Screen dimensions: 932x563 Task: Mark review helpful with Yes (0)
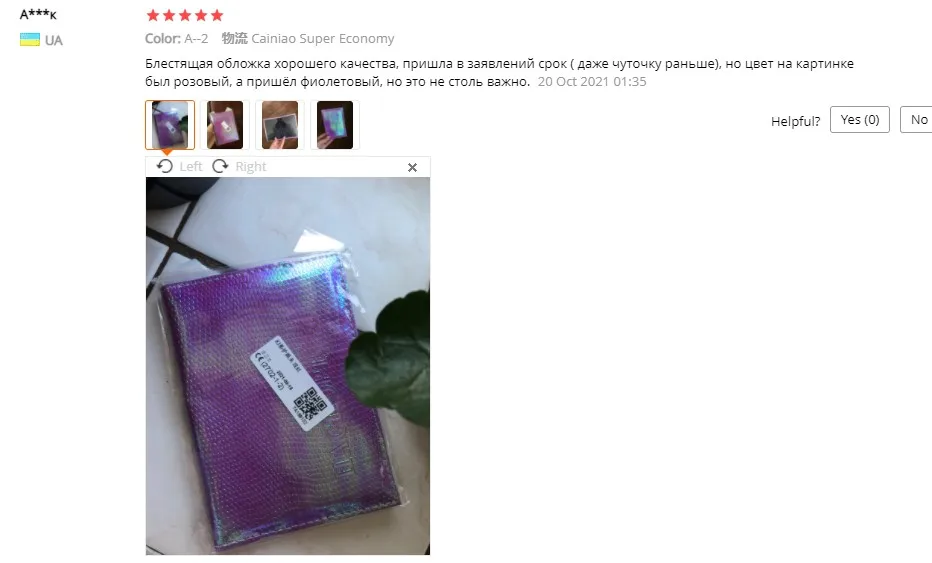pos(859,119)
